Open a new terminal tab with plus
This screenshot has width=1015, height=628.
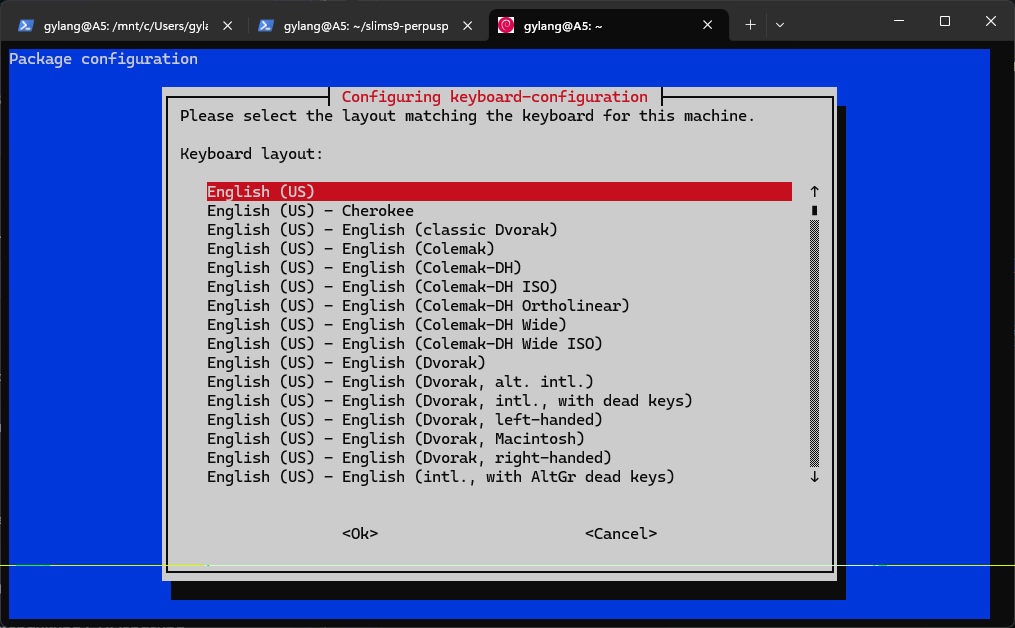pos(751,24)
